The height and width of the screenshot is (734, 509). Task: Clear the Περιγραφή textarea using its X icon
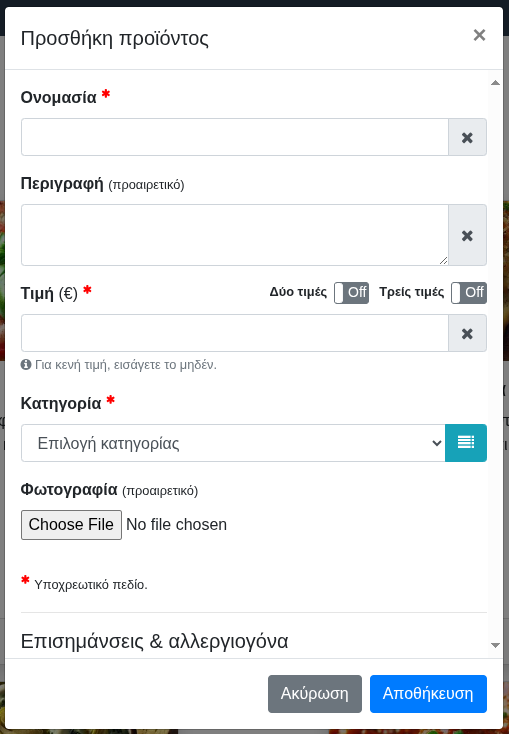click(x=467, y=235)
